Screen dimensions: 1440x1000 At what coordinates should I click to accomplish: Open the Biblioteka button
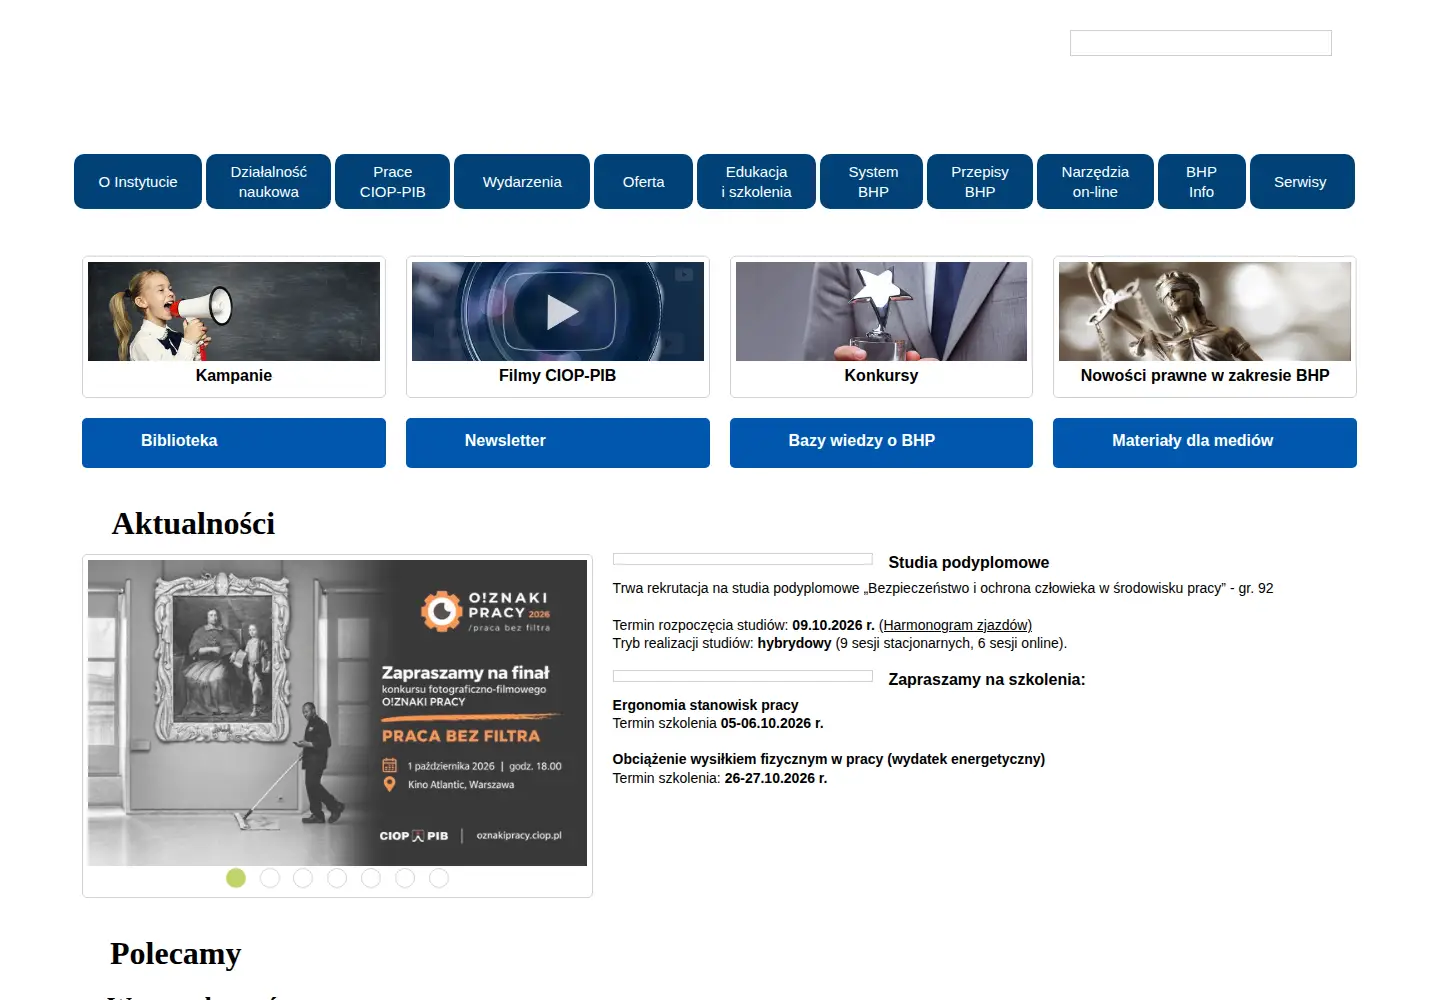[x=234, y=442]
